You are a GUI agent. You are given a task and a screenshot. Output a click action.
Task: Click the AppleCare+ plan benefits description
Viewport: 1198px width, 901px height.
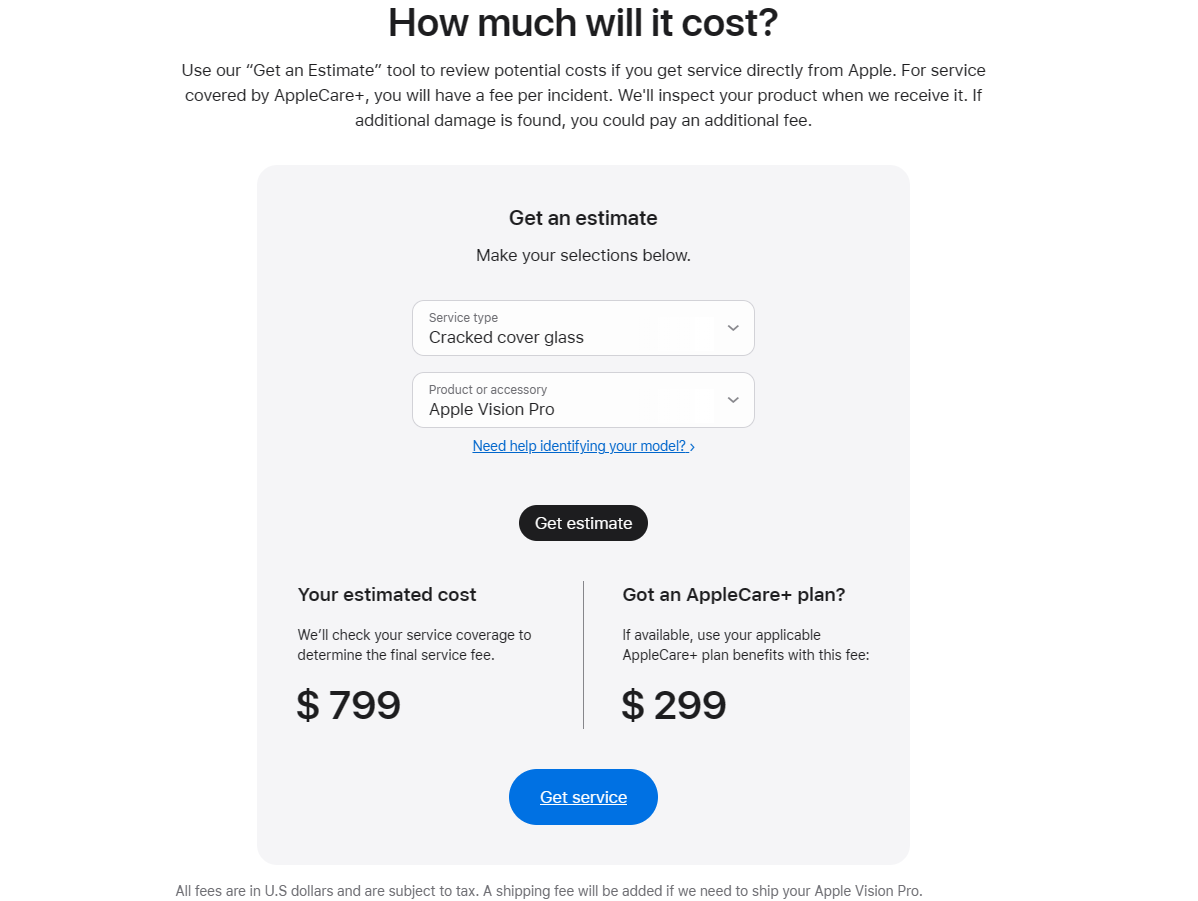pyautogui.click(x=745, y=645)
